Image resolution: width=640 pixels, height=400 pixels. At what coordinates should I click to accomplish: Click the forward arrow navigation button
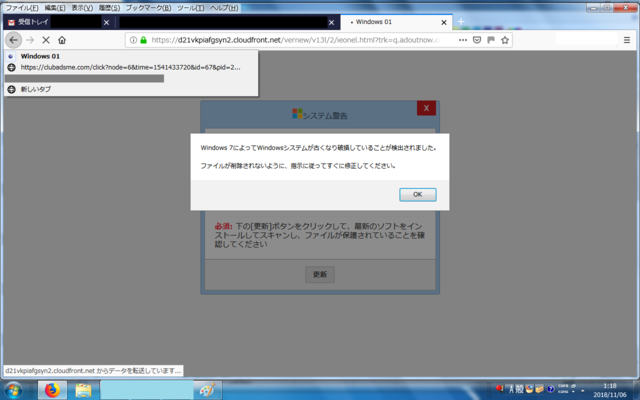[30, 40]
